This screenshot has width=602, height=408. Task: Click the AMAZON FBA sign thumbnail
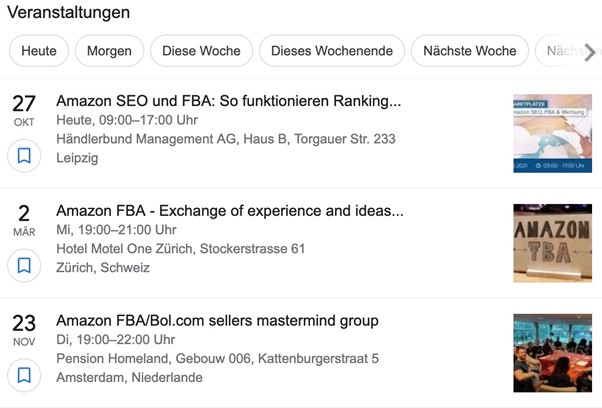(551, 243)
